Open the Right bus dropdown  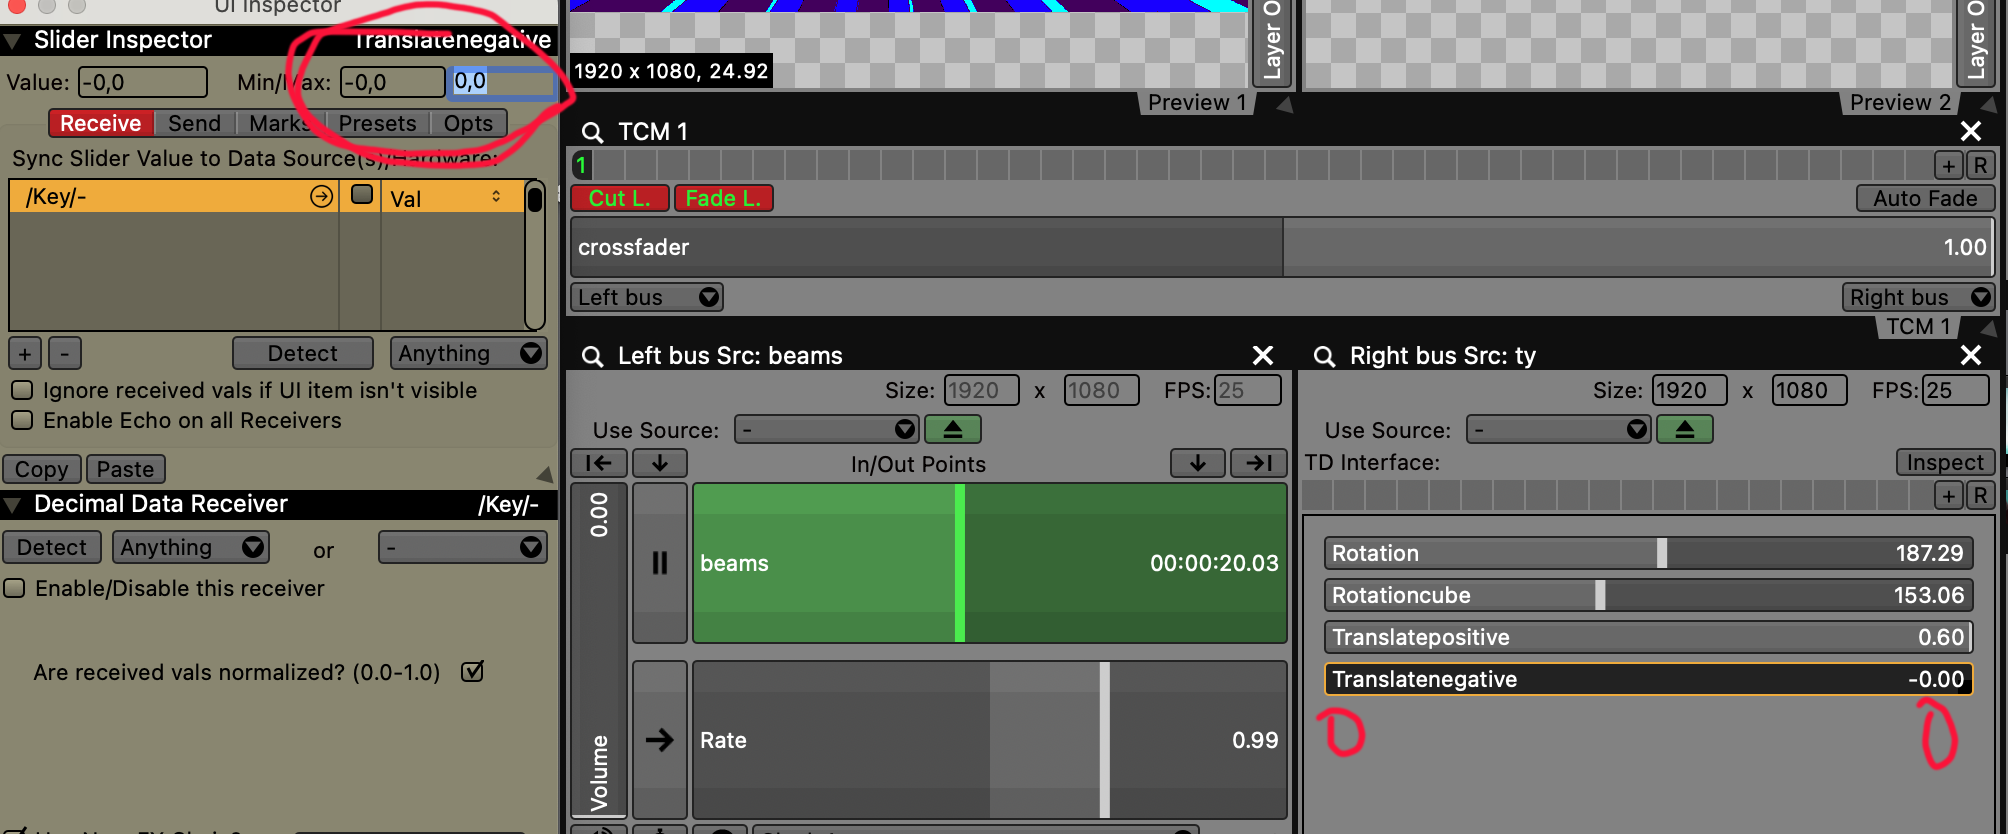coord(1918,297)
